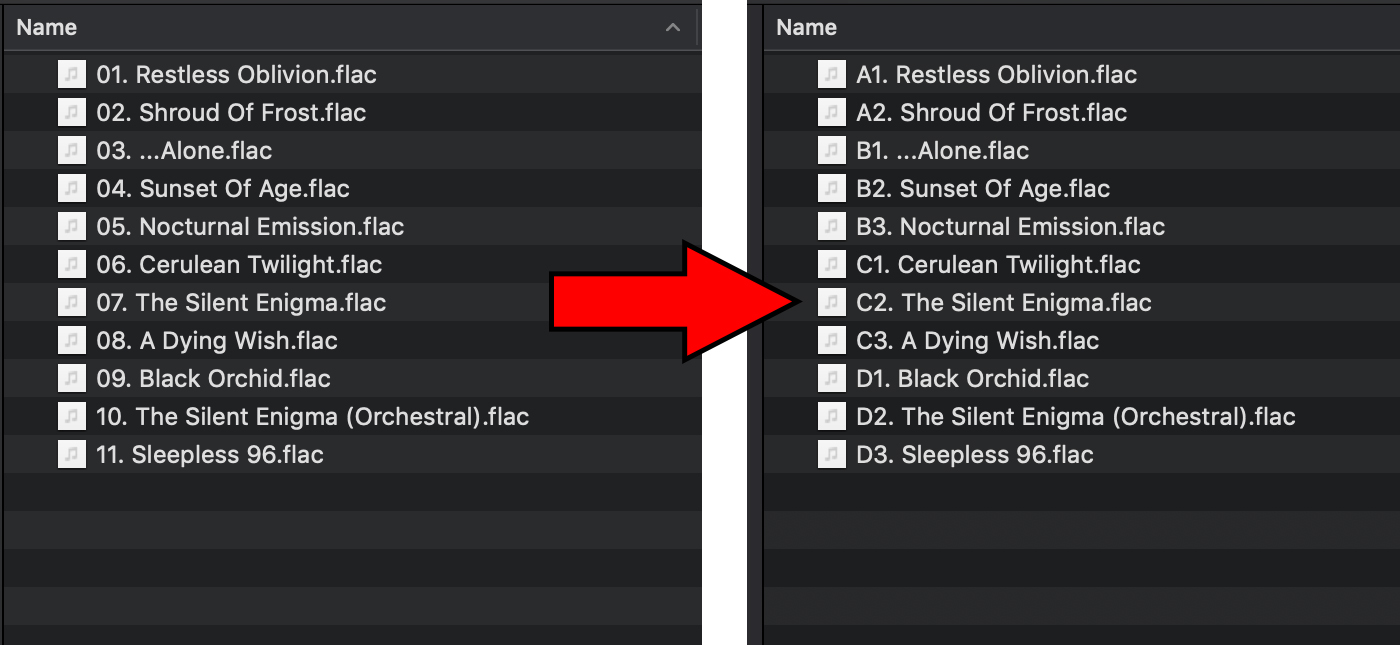
Task: Select 03. ...Alone.flac in left list
Action: point(184,151)
